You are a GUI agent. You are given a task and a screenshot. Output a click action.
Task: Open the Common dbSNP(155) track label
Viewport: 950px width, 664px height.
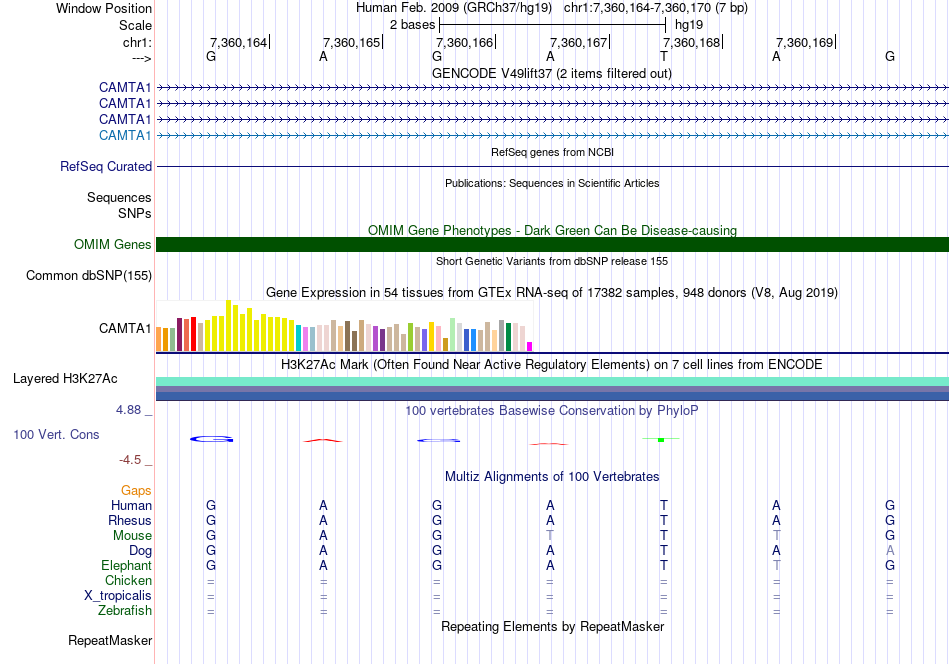point(89,276)
